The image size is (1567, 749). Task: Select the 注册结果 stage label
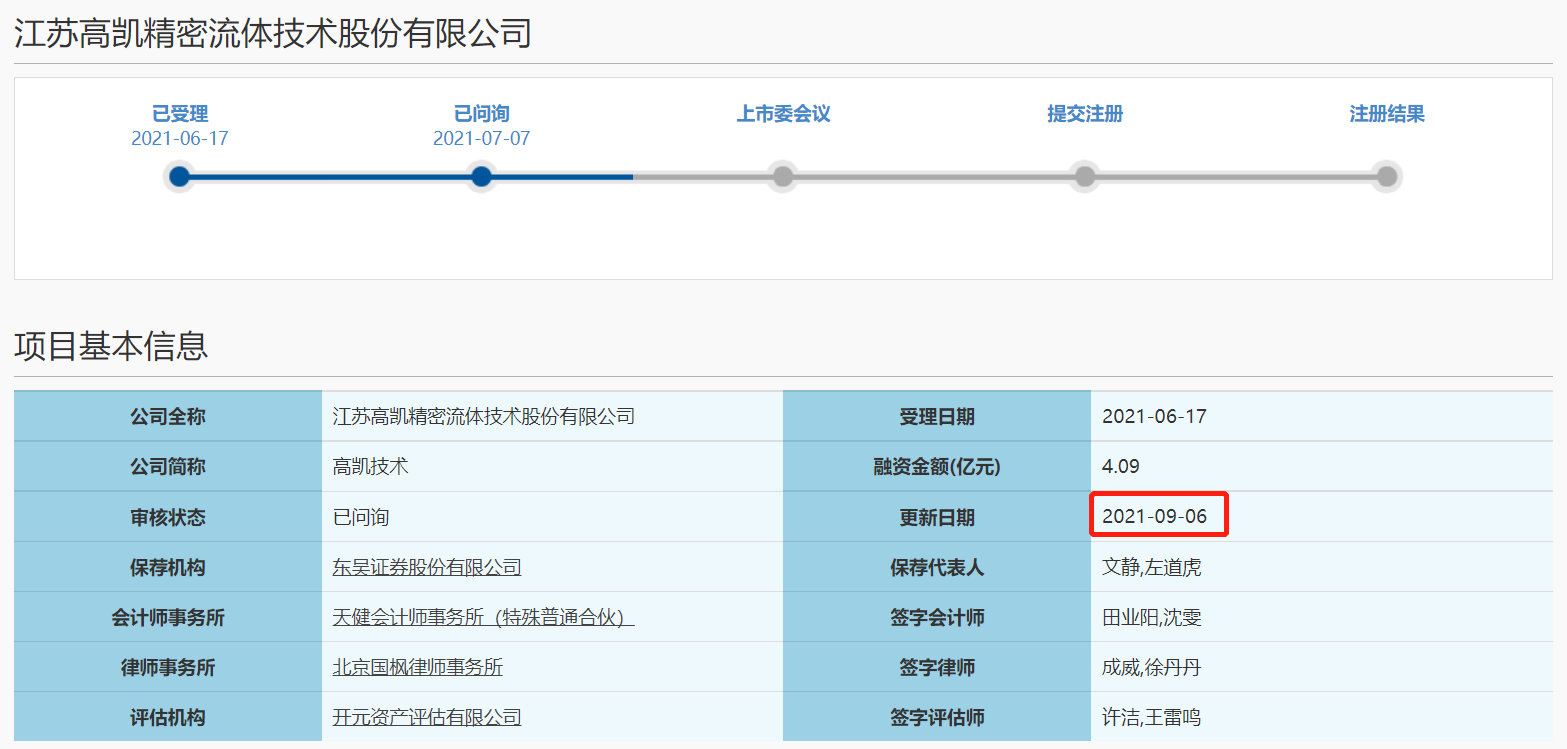1387,114
